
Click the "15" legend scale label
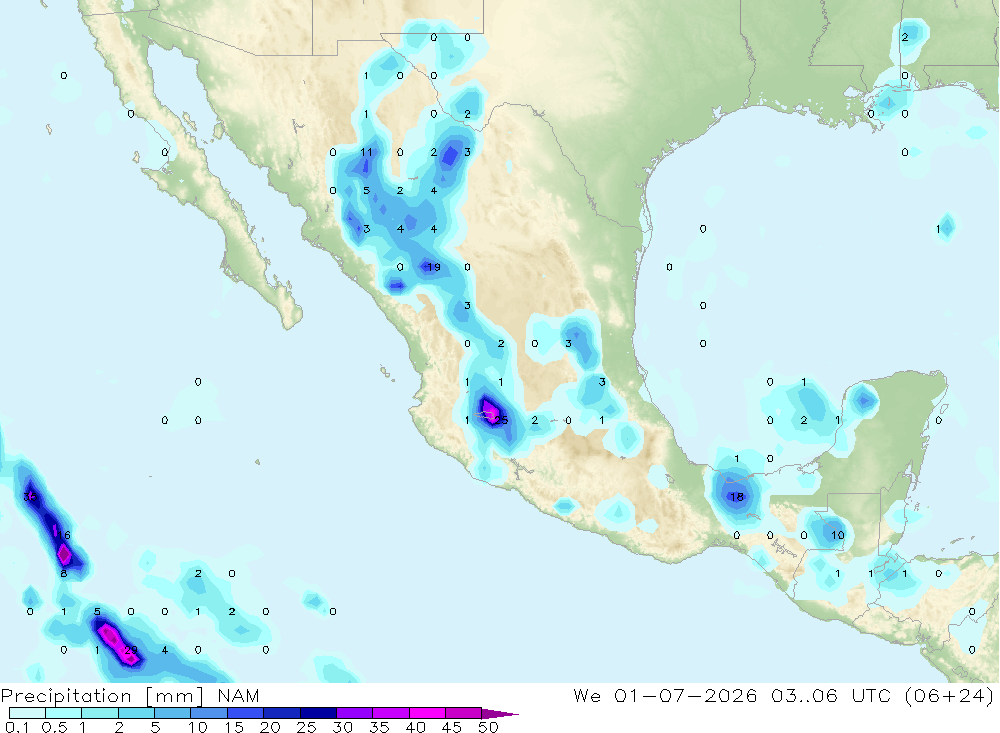click(233, 727)
